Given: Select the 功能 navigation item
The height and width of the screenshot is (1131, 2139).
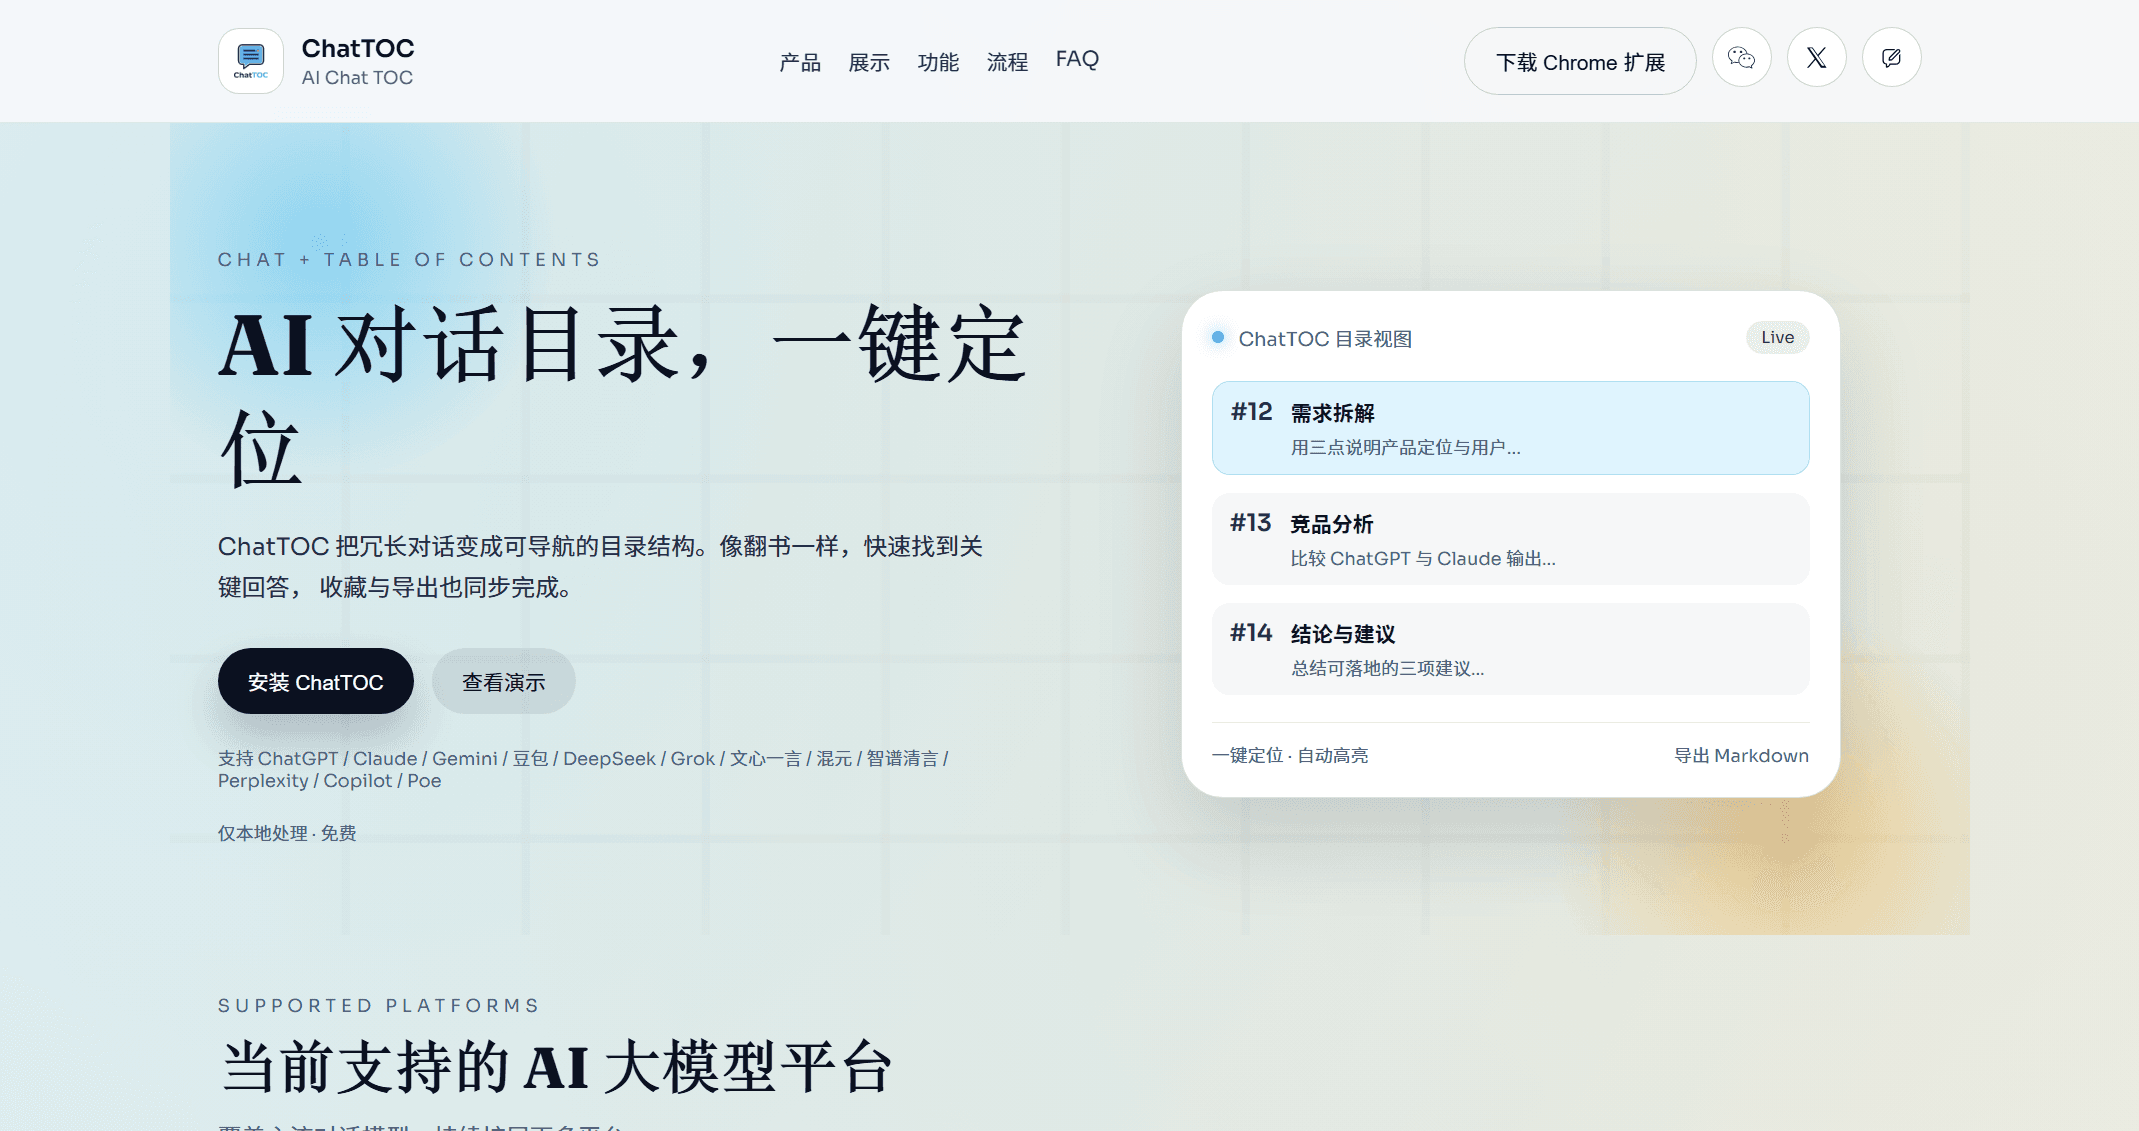Looking at the screenshot, I should coord(938,61).
